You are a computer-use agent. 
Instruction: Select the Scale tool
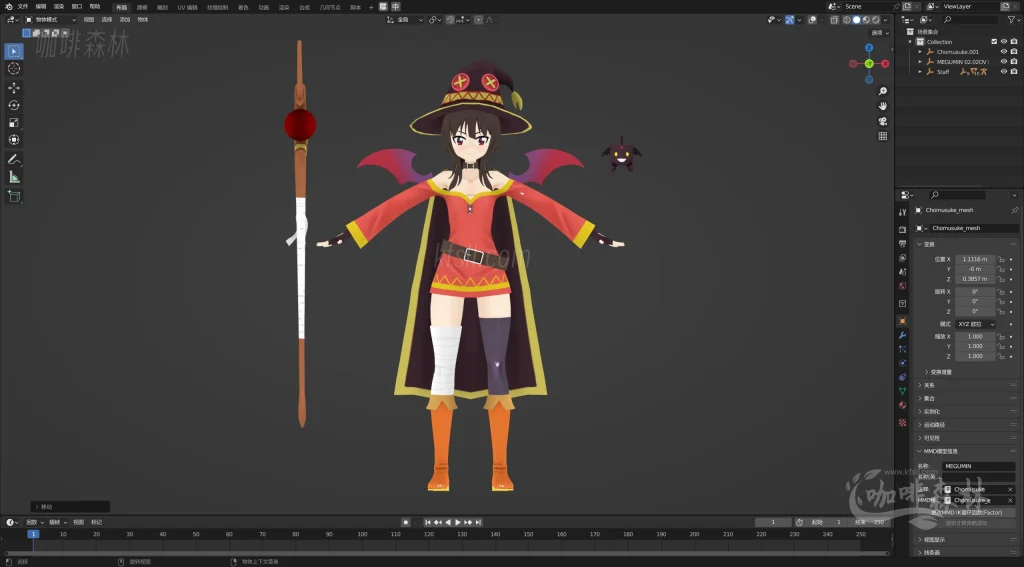[14, 123]
